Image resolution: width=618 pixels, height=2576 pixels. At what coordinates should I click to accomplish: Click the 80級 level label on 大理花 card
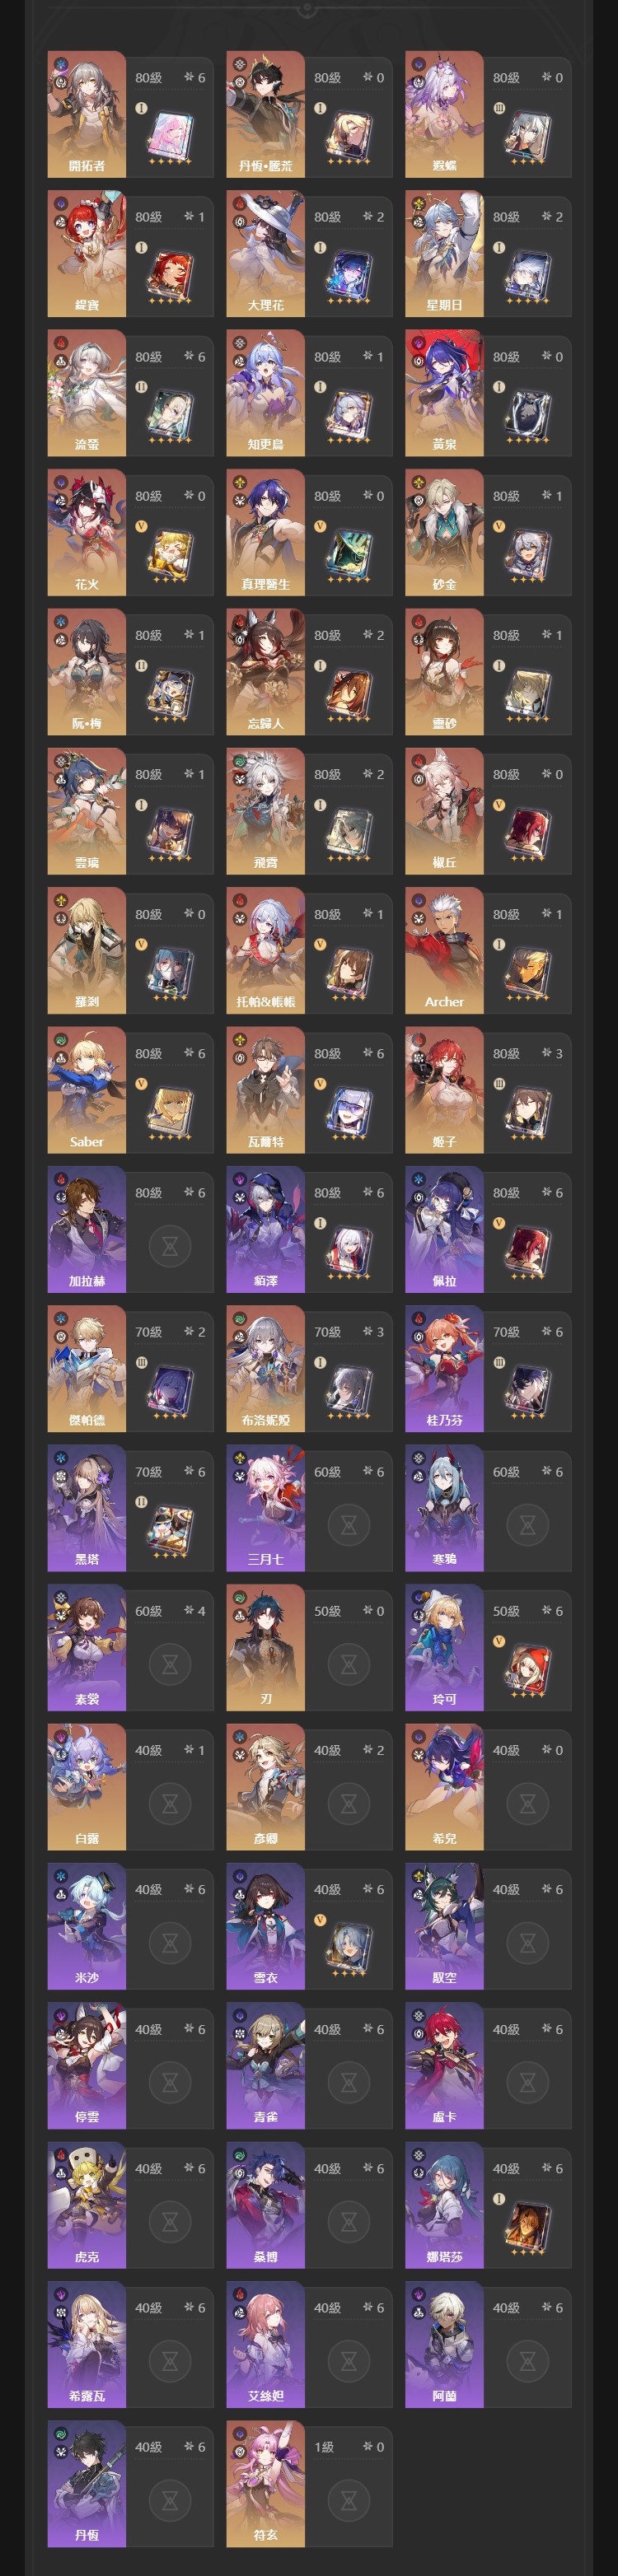pos(327,217)
